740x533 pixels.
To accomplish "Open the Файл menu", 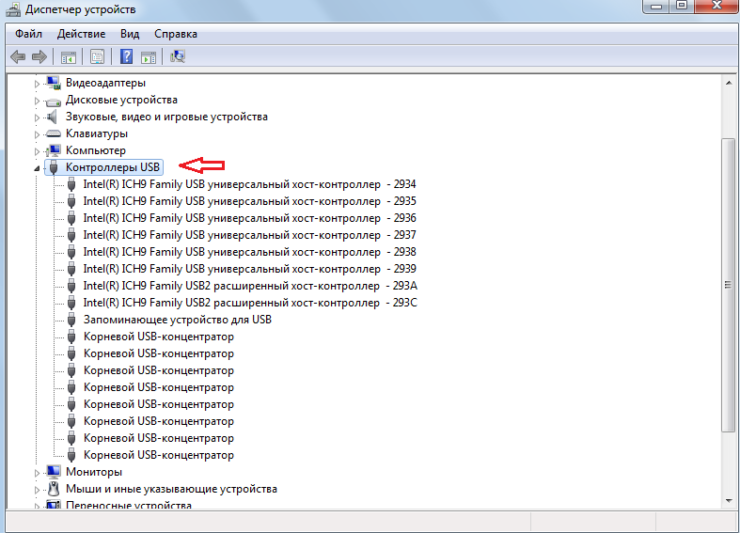I will (x=28, y=34).
